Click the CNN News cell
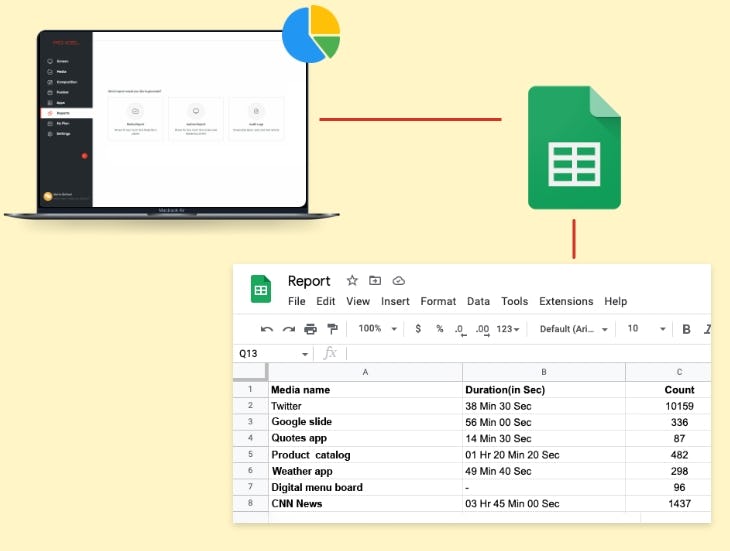 point(365,503)
